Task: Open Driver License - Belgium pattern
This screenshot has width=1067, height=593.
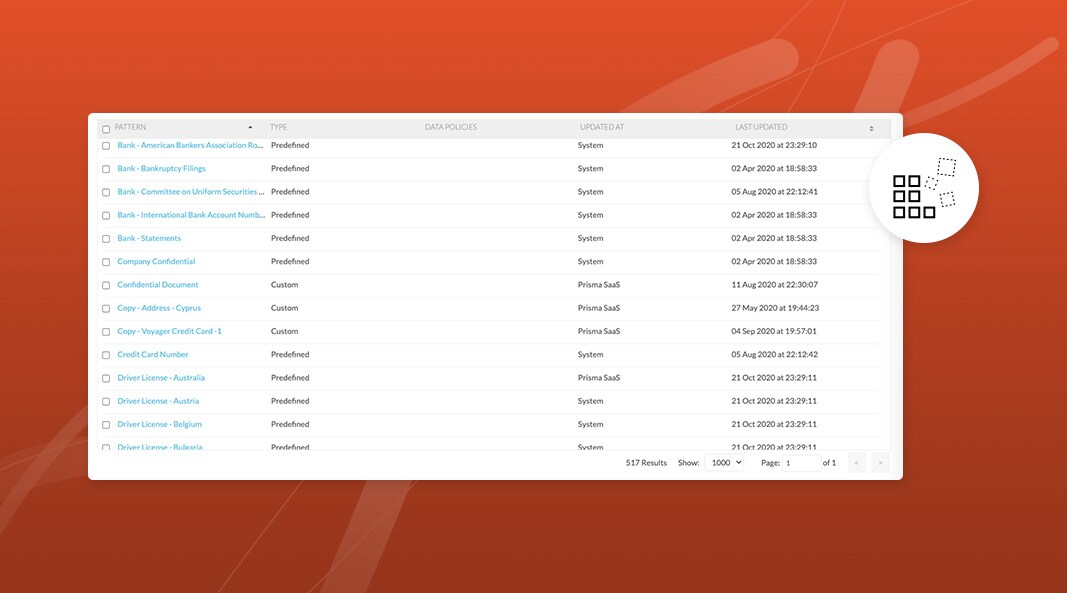Action: coord(159,424)
